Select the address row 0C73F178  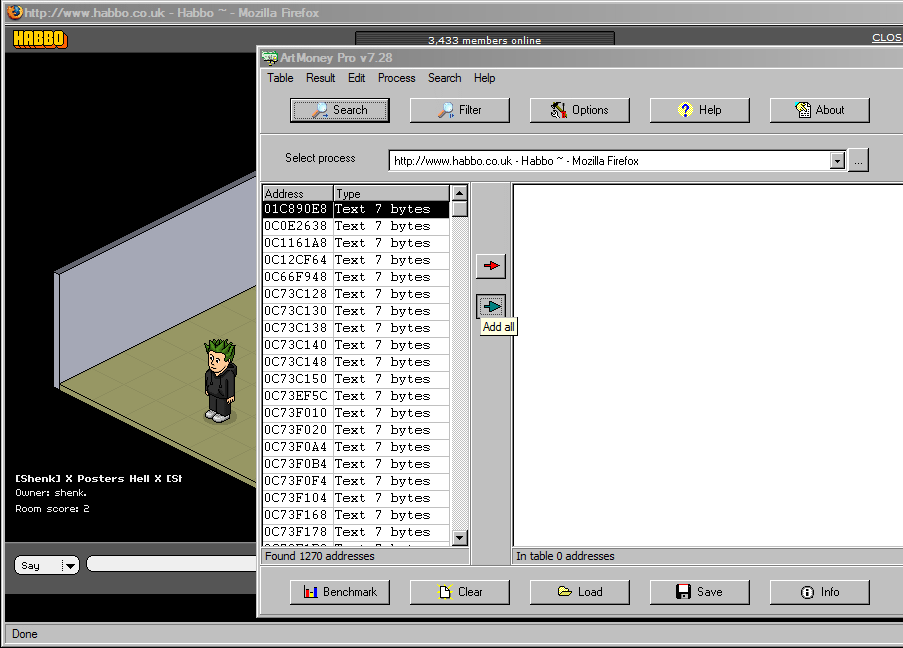[356, 532]
